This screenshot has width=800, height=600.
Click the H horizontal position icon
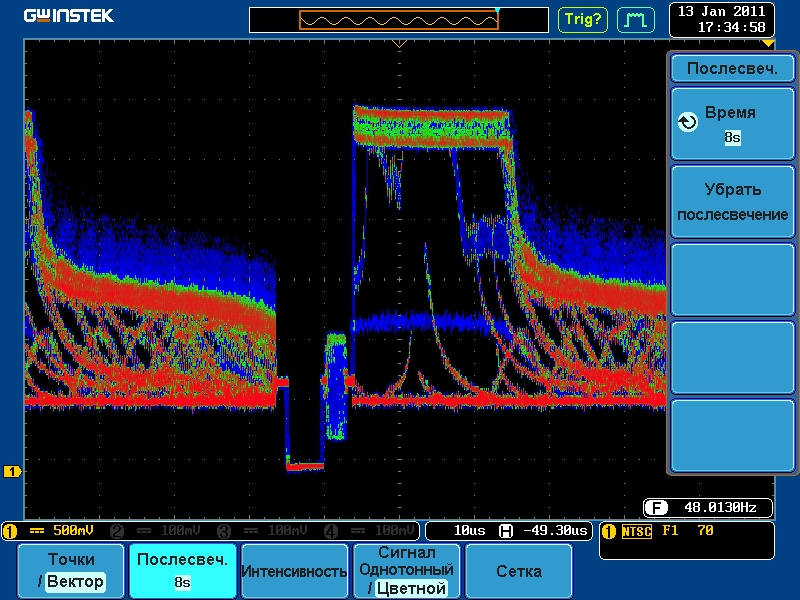tap(505, 530)
